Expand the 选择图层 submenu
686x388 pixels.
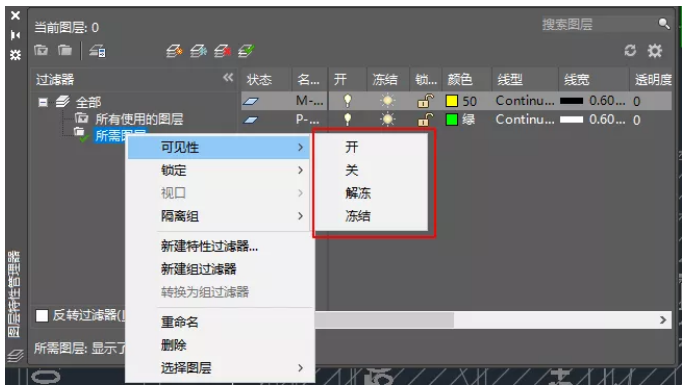[x=220, y=368]
